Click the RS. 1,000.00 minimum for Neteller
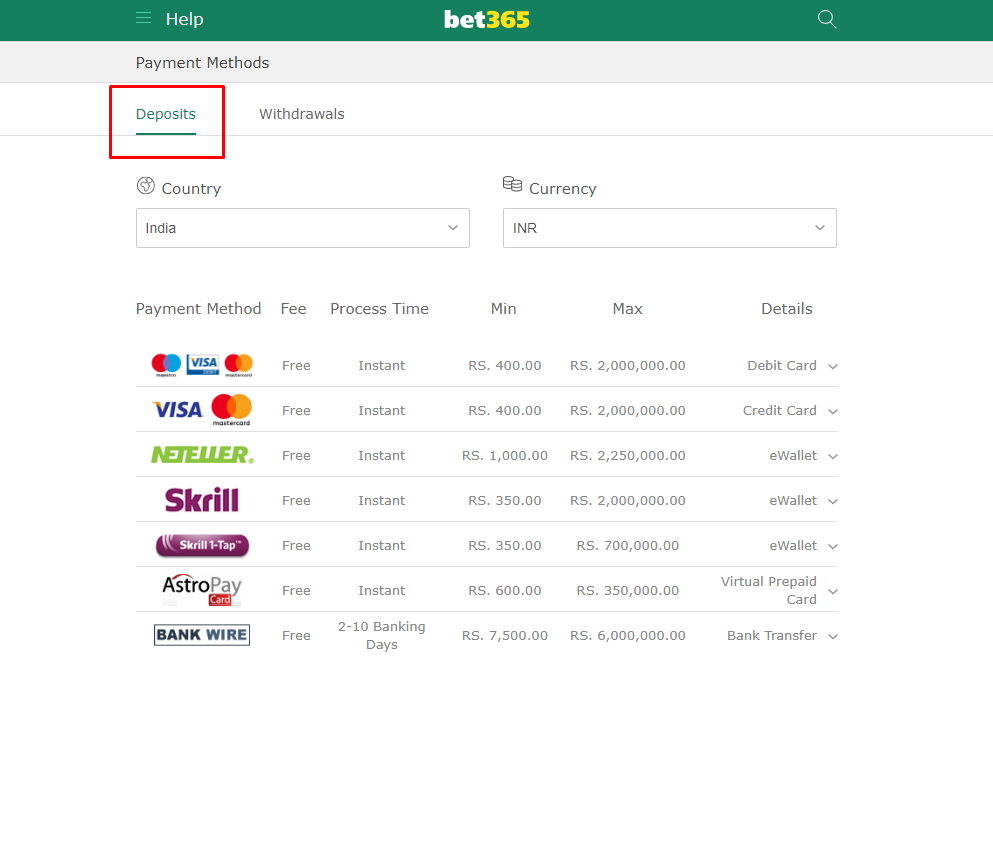This screenshot has height=845, width=993. [x=505, y=455]
